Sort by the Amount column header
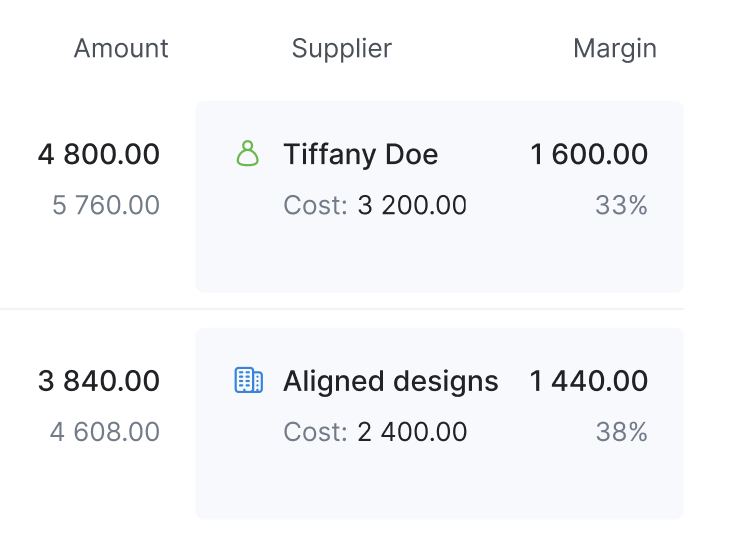The width and height of the screenshot is (736, 540). click(121, 48)
